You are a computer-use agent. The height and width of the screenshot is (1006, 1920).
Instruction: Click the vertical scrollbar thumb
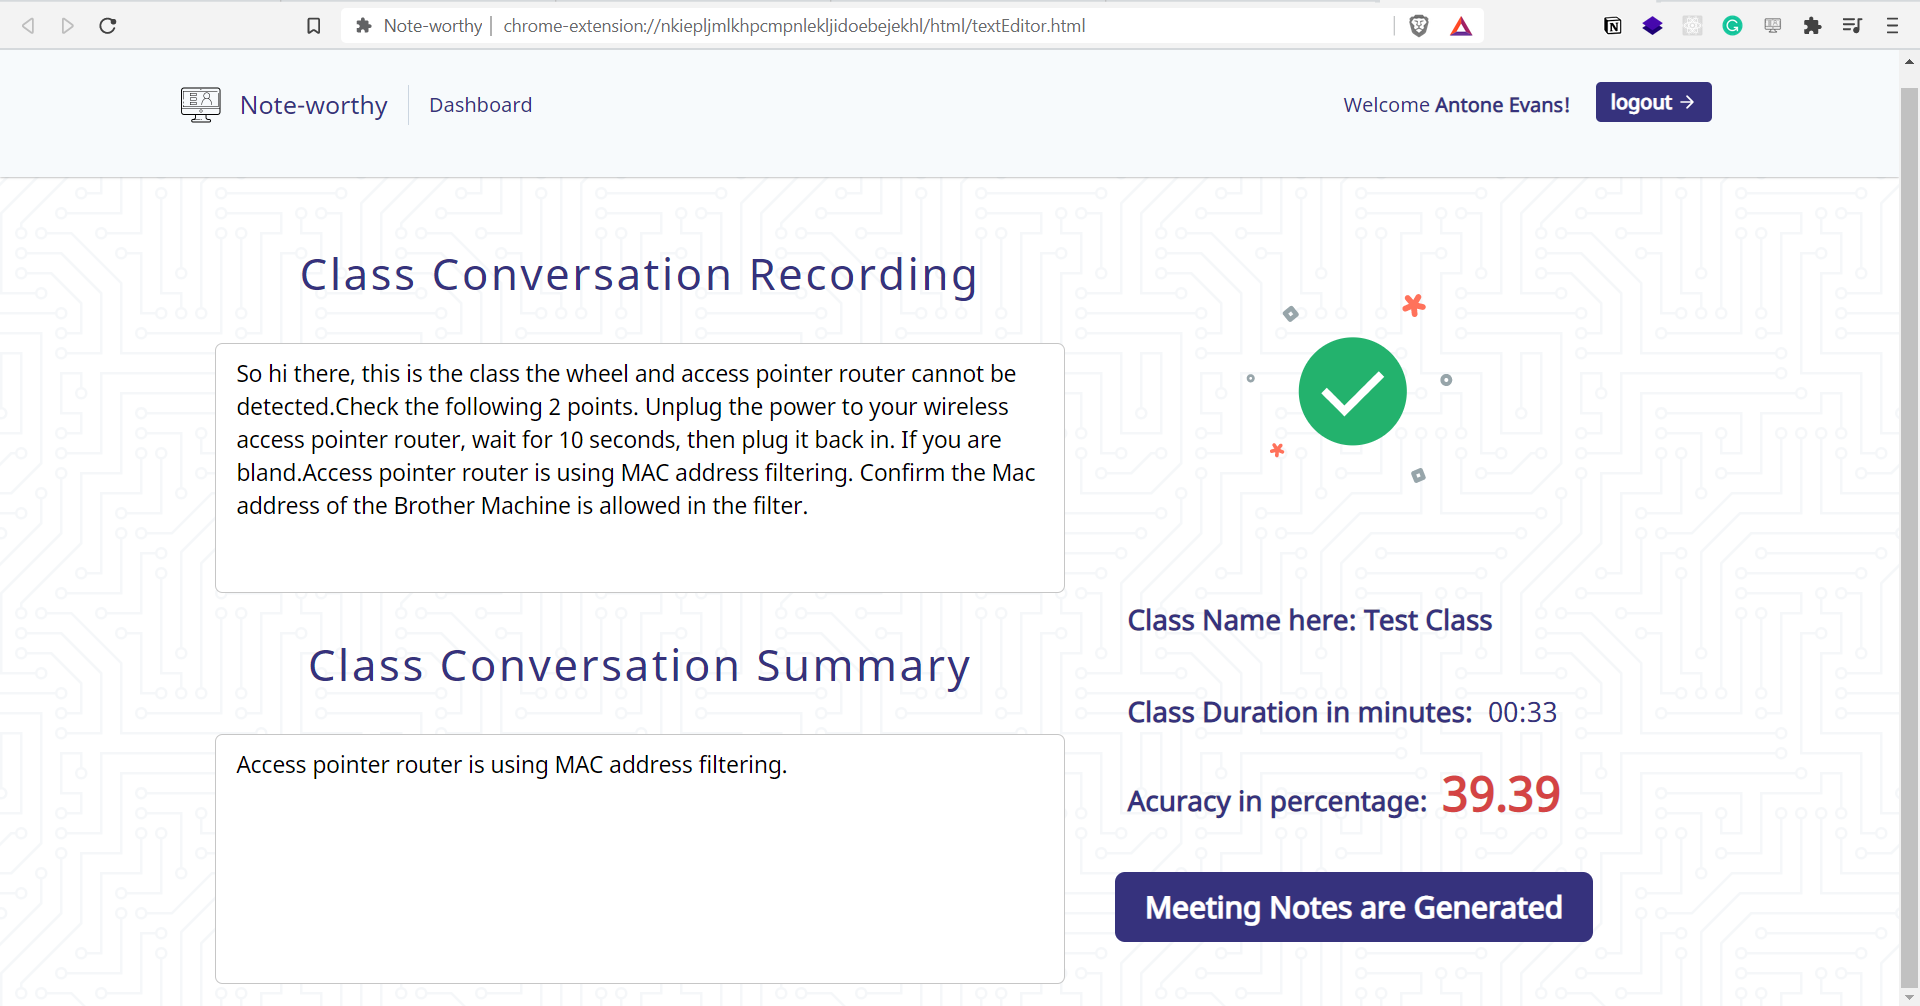click(1909, 538)
